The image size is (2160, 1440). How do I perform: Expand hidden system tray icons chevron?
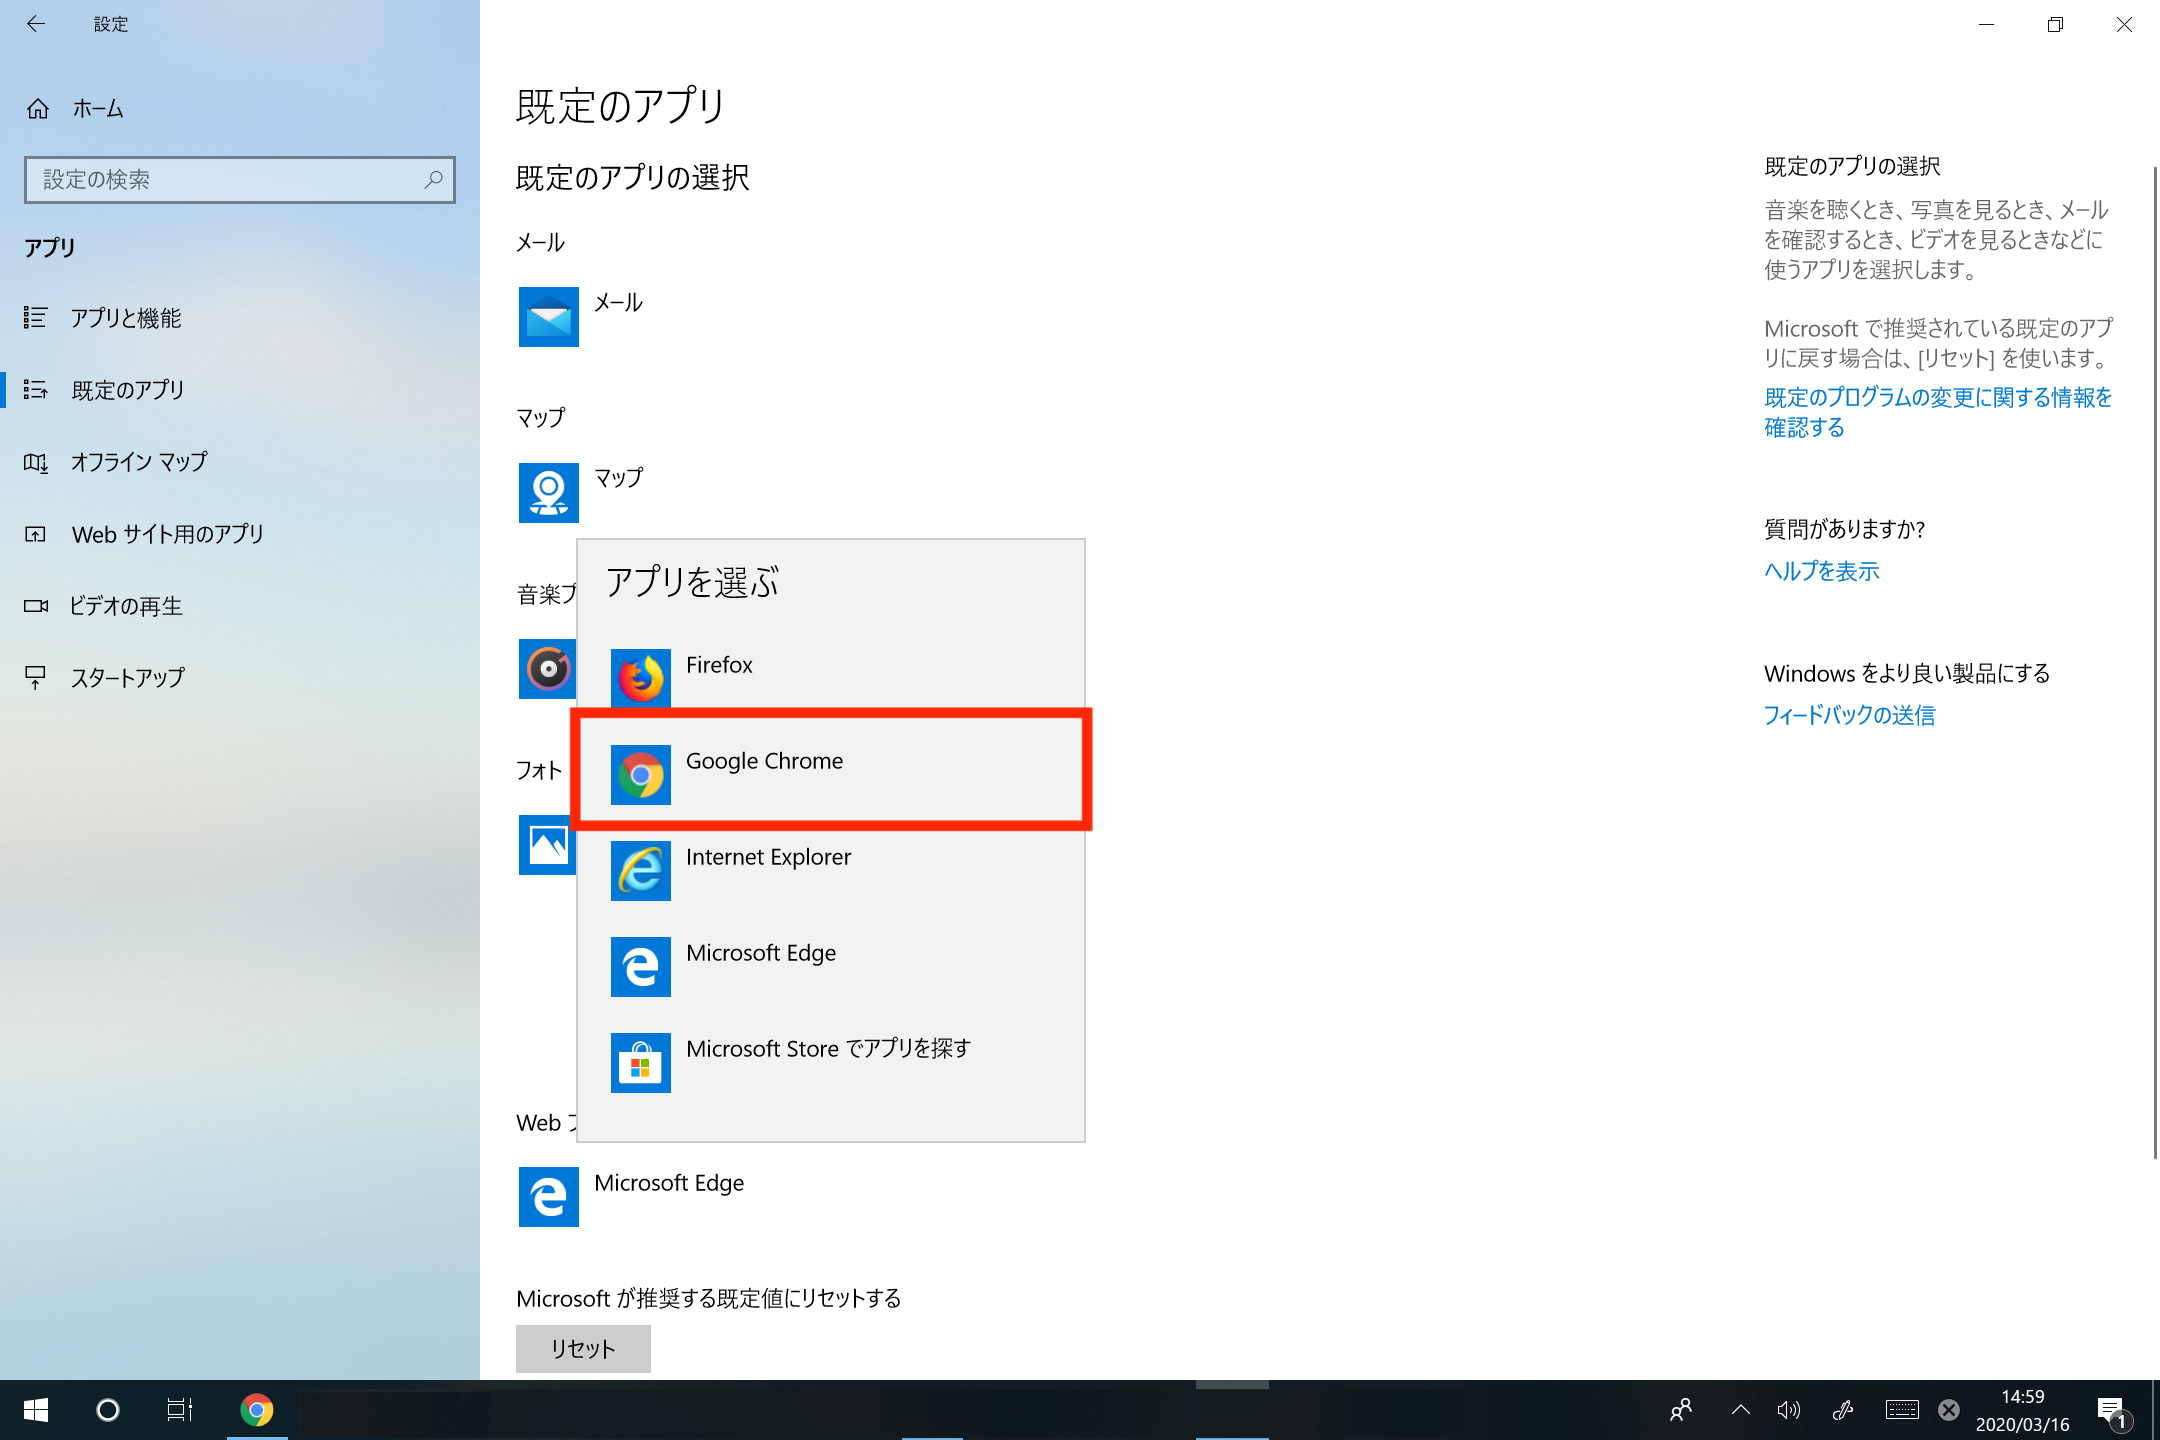pos(1740,1410)
